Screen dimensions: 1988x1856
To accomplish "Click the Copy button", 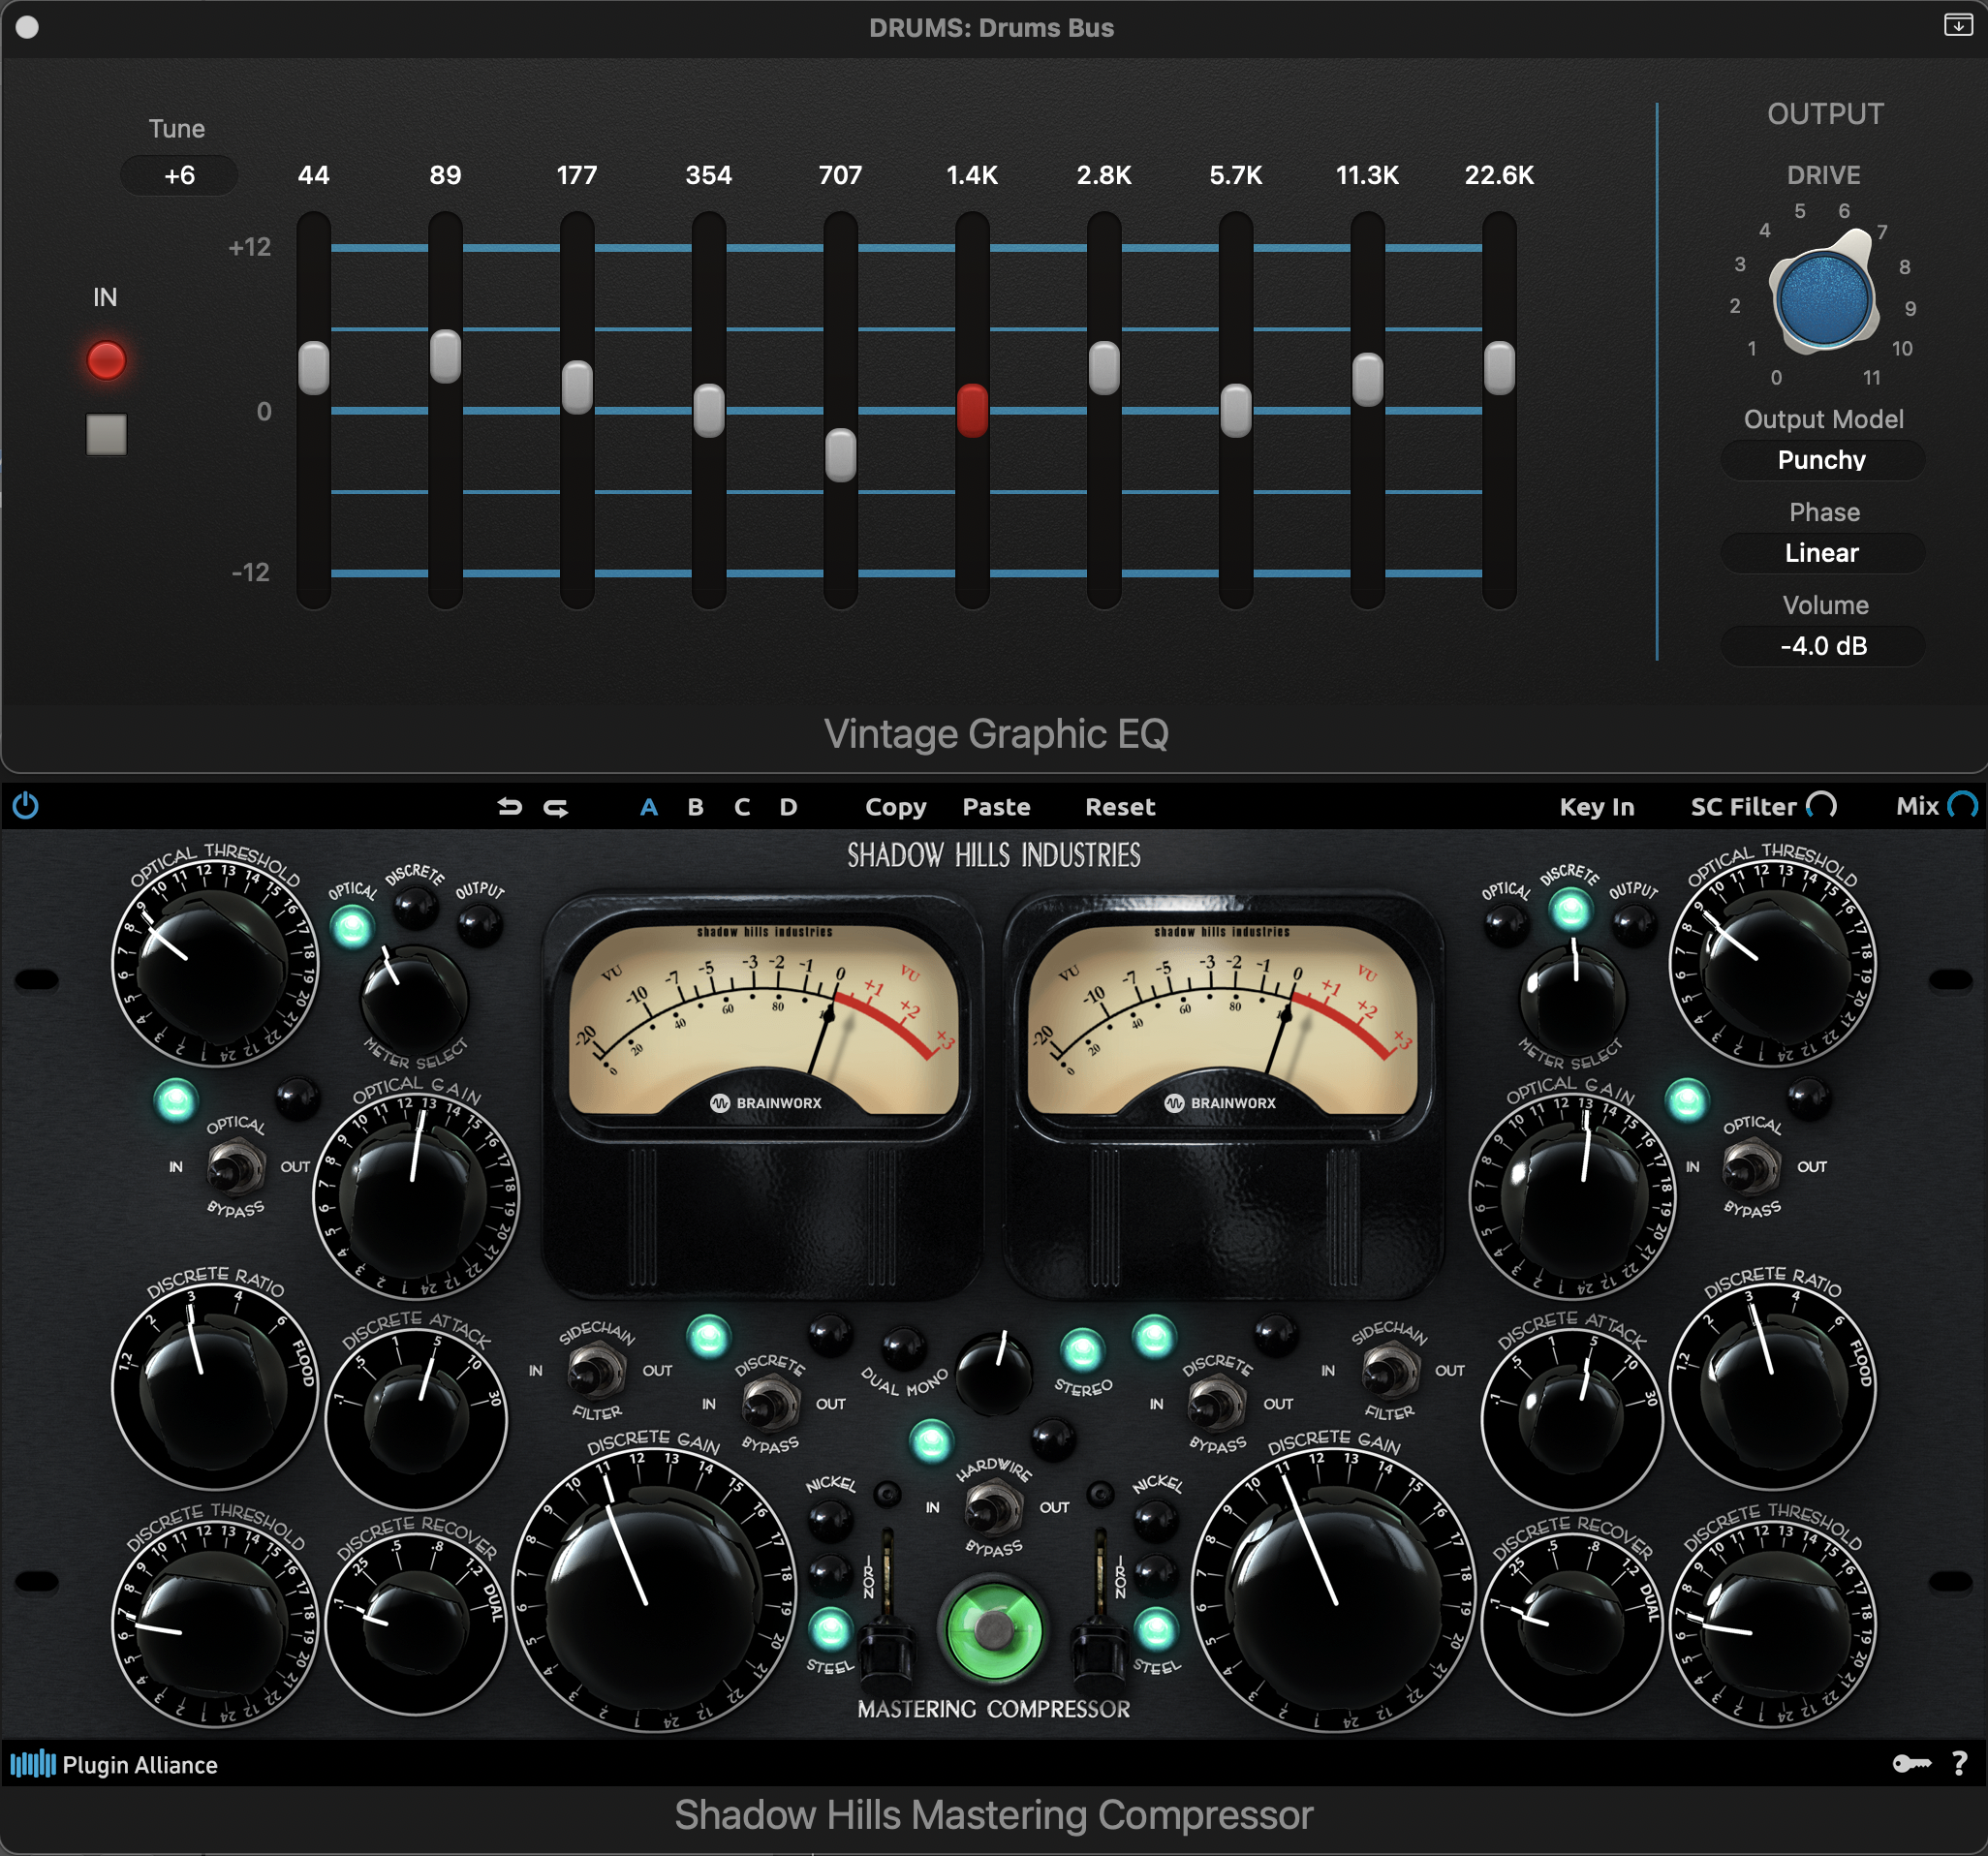I will [895, 807].
